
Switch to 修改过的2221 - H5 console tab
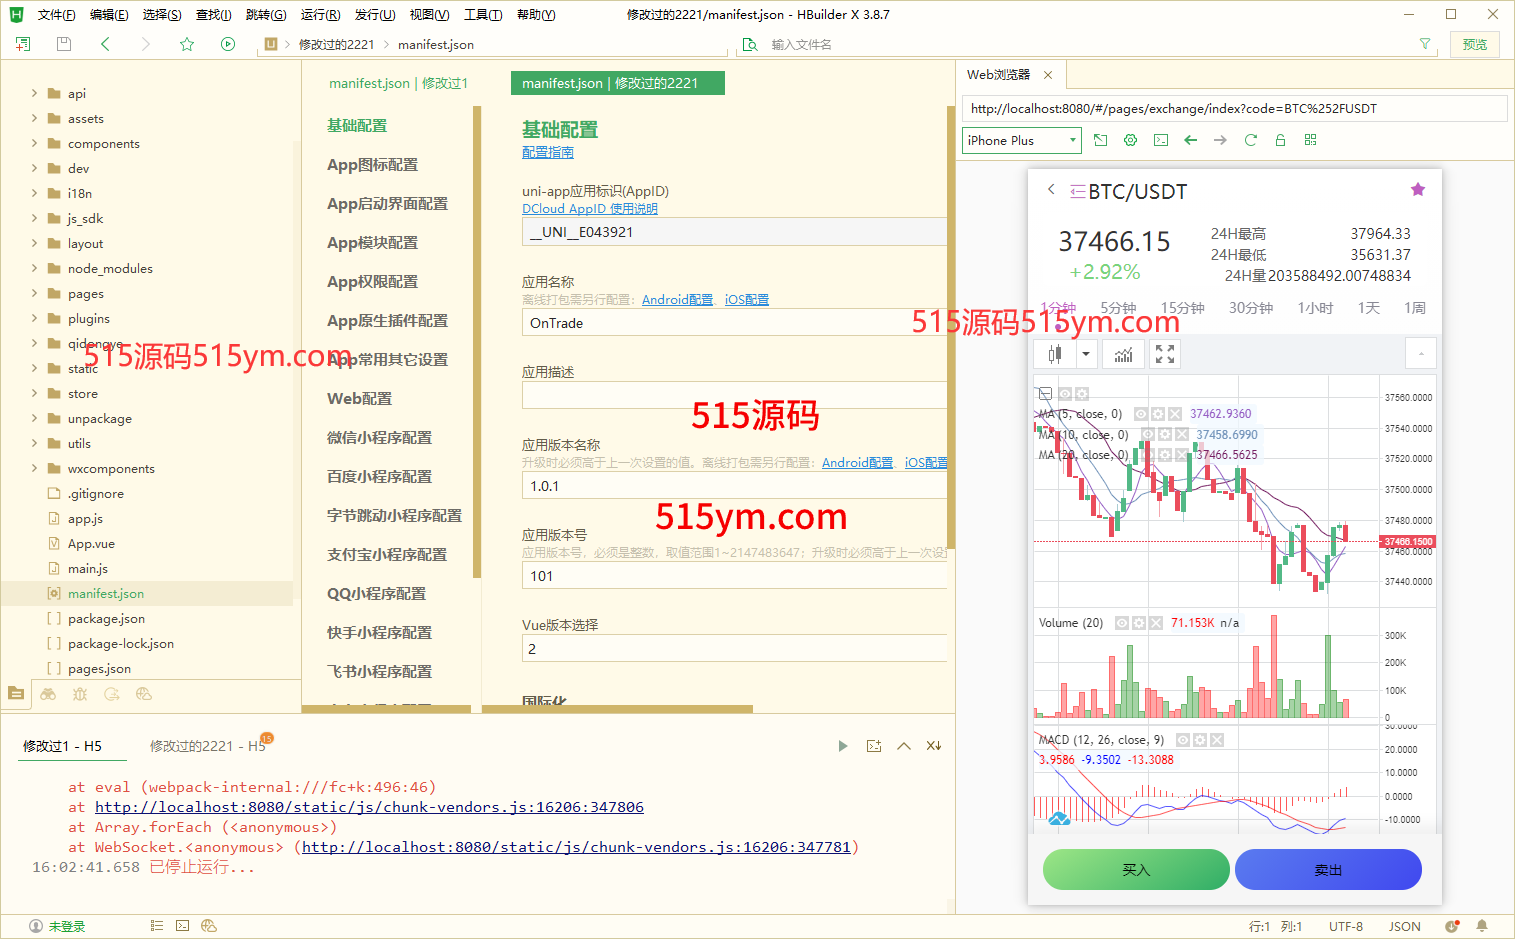(207, 746)
